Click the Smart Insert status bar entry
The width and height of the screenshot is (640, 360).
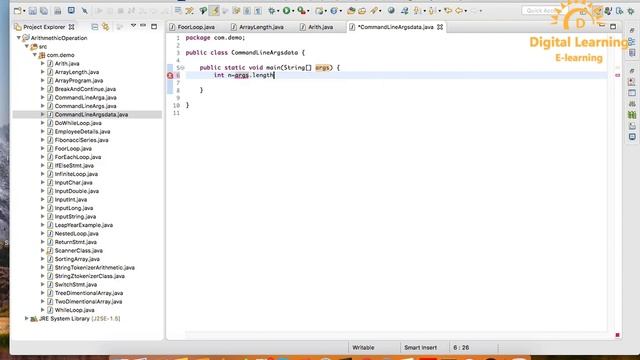point(420,348)
